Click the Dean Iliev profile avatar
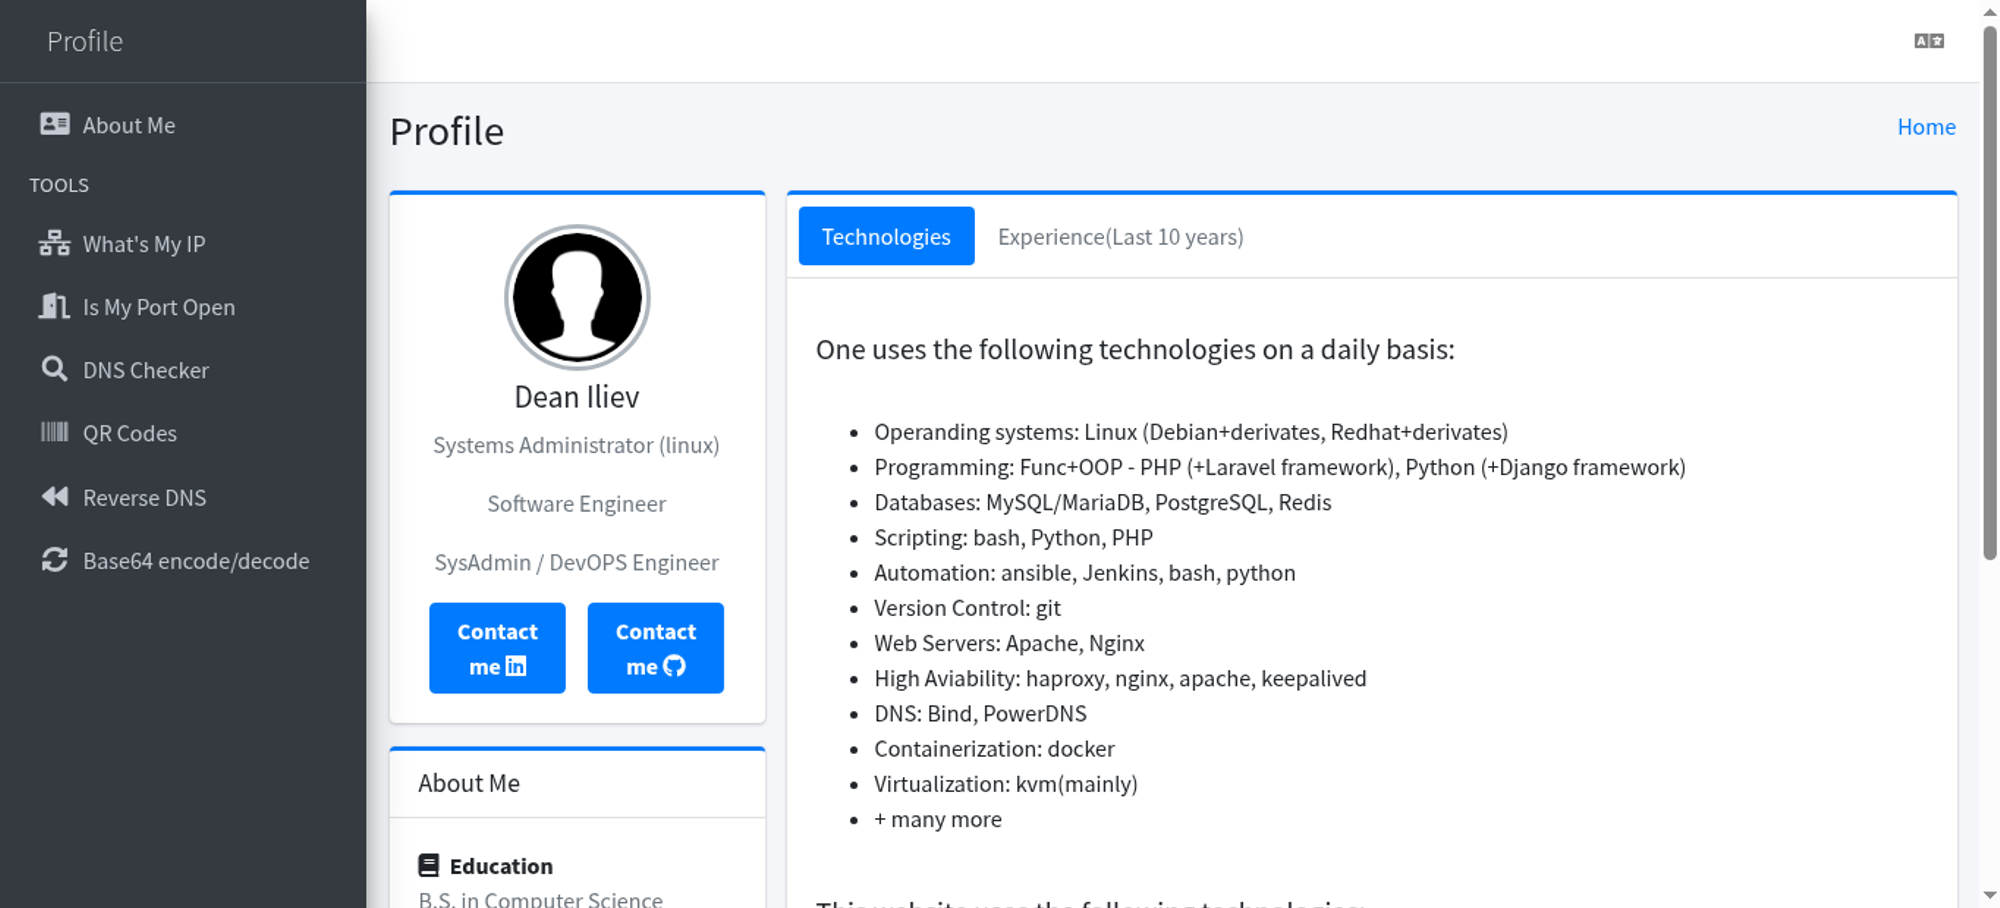Image resolution: width=2000 pixels, height=908 pixels. click(x=577, y=298)
